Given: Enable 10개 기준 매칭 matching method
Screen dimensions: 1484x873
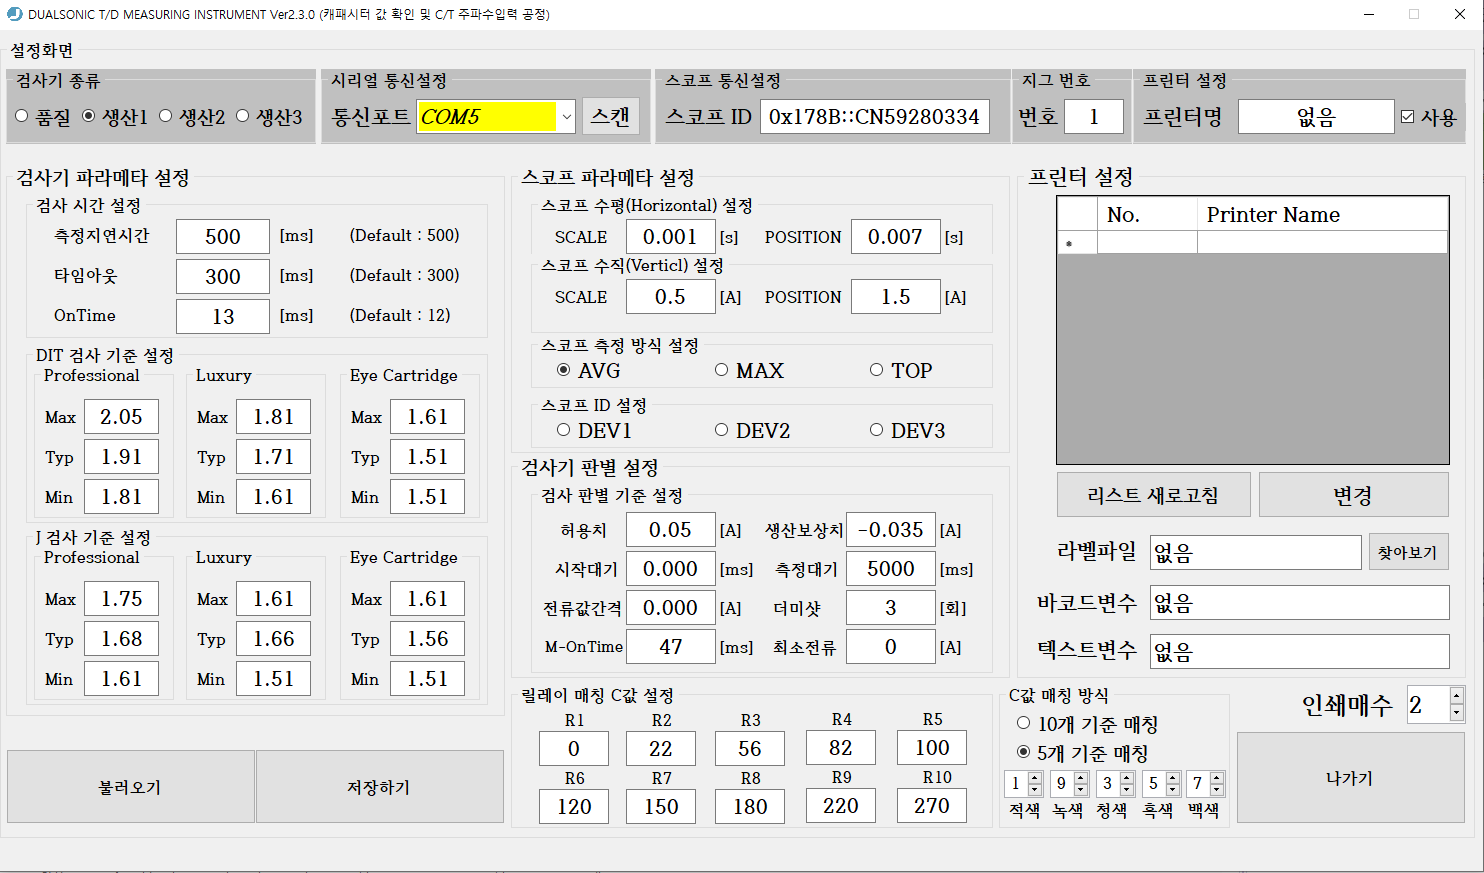Looking at the screenshot, I should [x=1023, y=723].
